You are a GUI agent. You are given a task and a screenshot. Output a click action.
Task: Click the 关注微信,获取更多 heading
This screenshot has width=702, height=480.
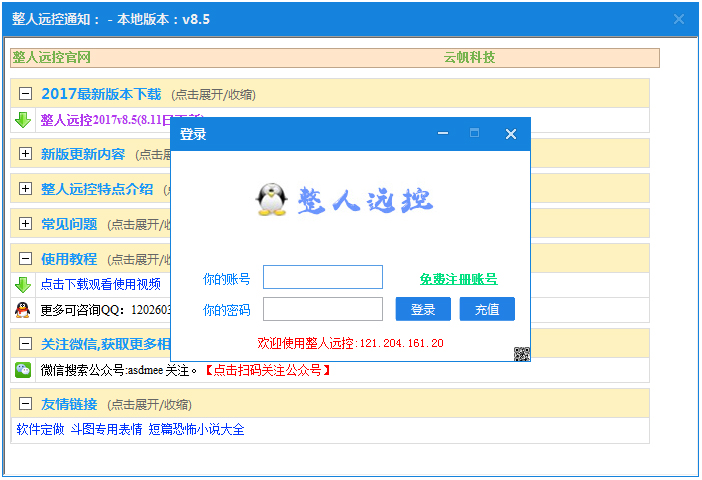[106, 344]
